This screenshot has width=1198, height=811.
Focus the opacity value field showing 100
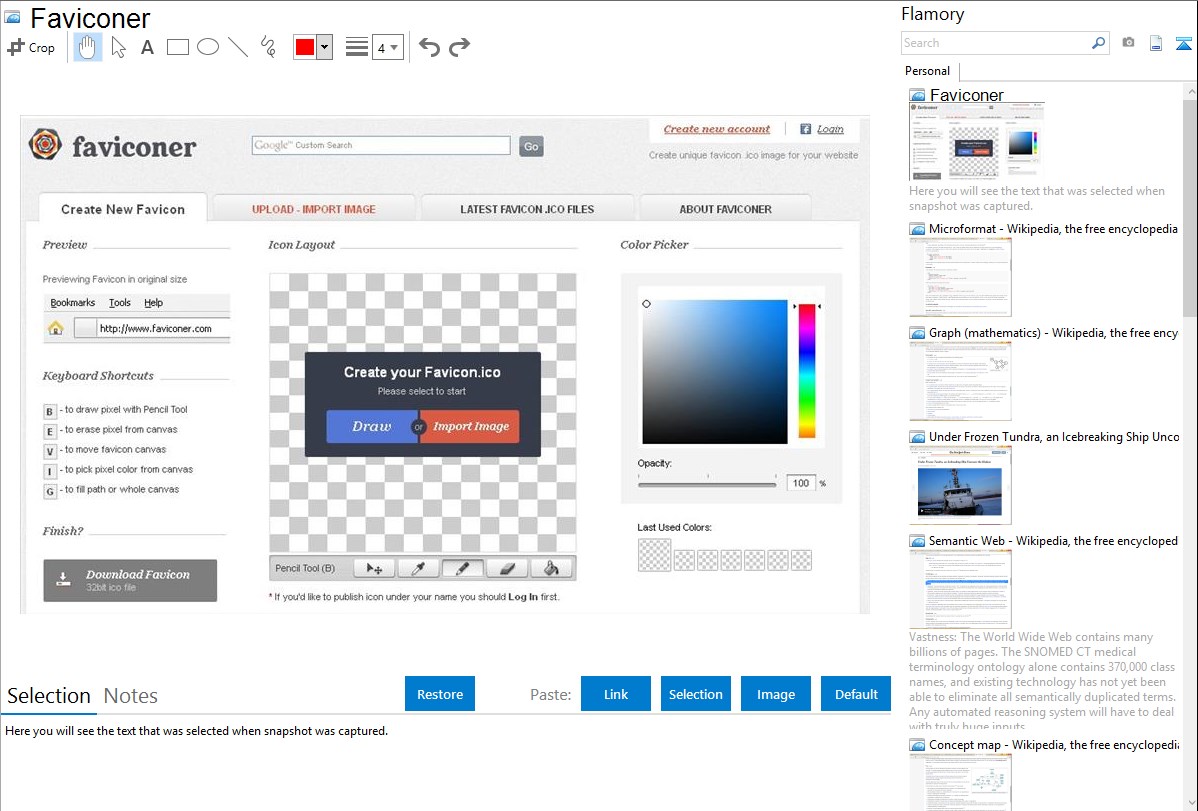801,483
